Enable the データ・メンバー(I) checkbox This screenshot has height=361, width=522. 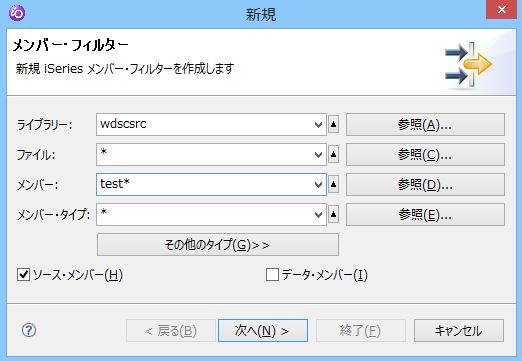tap(272, 275)
